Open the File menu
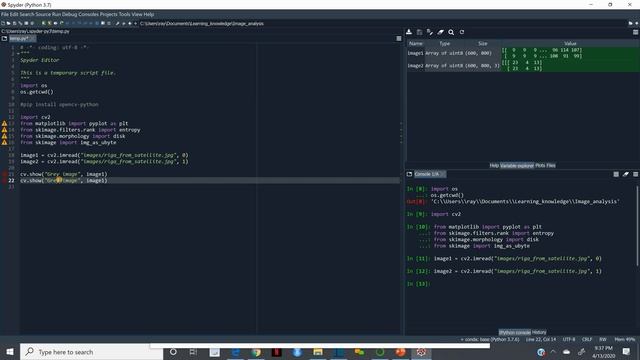This screenshot has width=640, height=360. click(x=4, y=14)
